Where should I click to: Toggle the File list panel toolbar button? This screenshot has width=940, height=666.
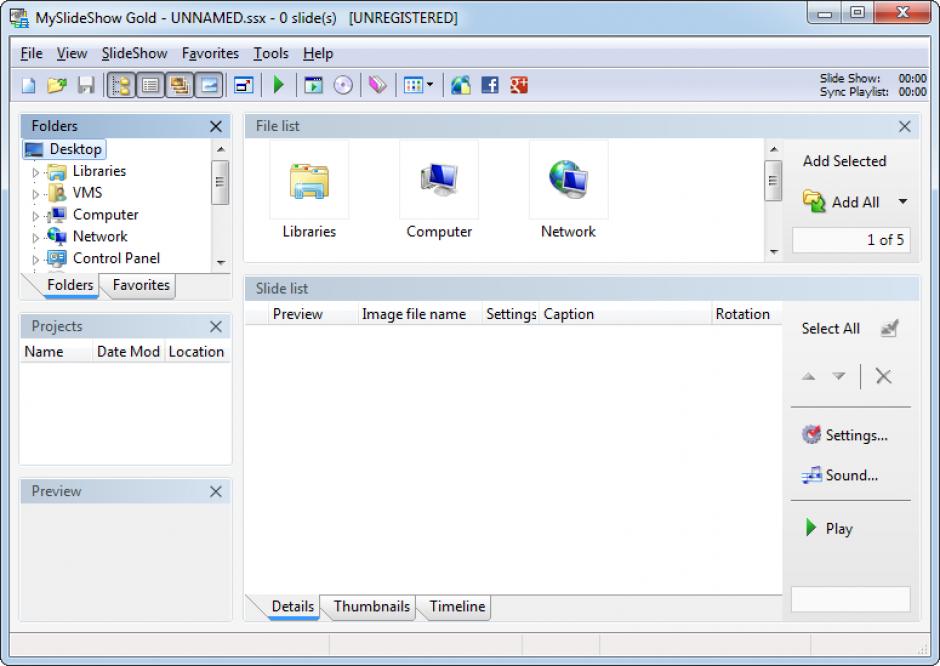coord(150,86)
